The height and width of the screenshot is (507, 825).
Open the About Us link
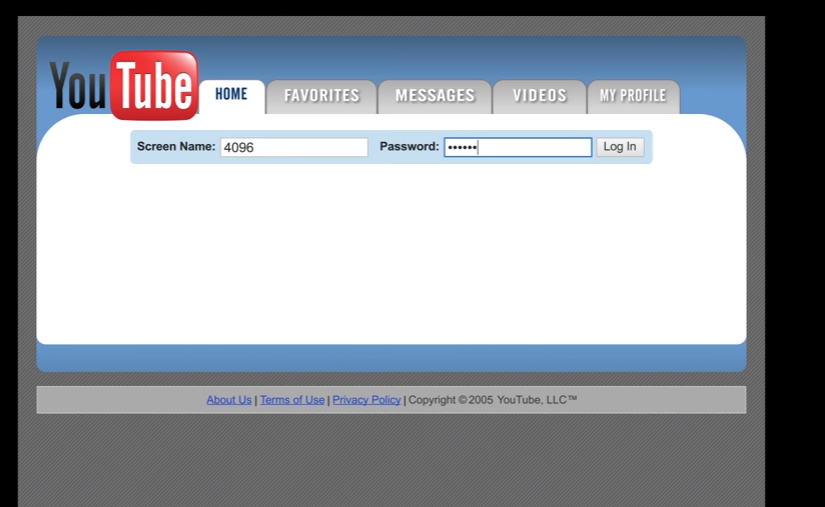click(229, 400)
